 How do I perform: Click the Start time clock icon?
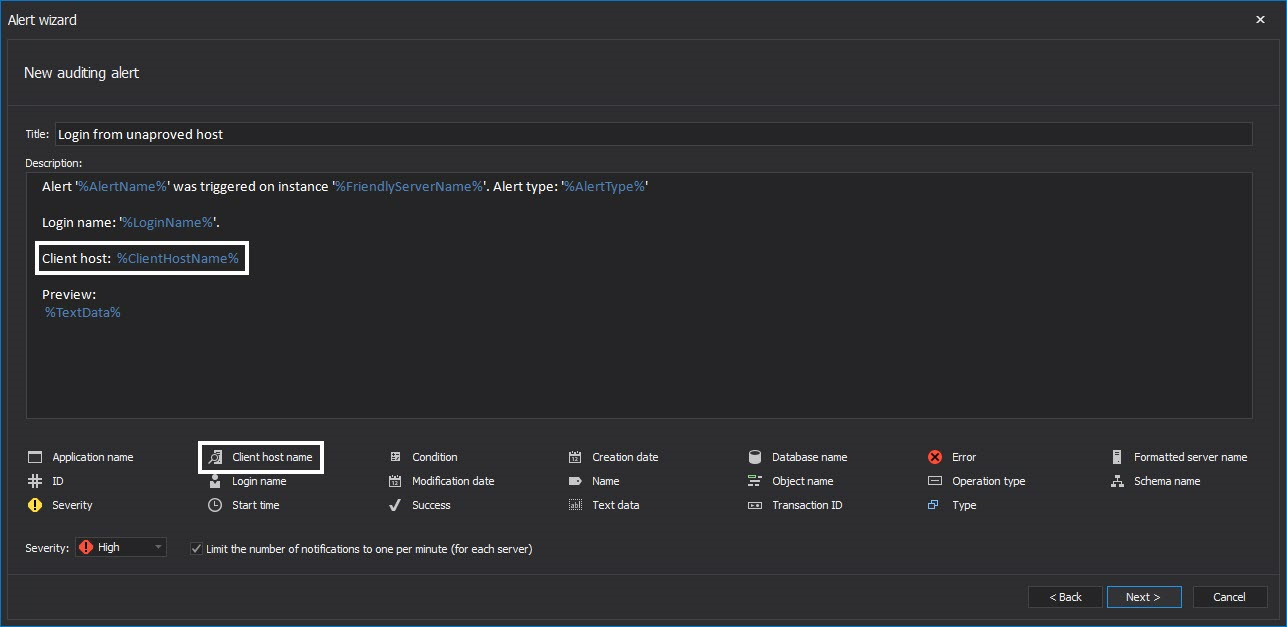pos(215,505)
